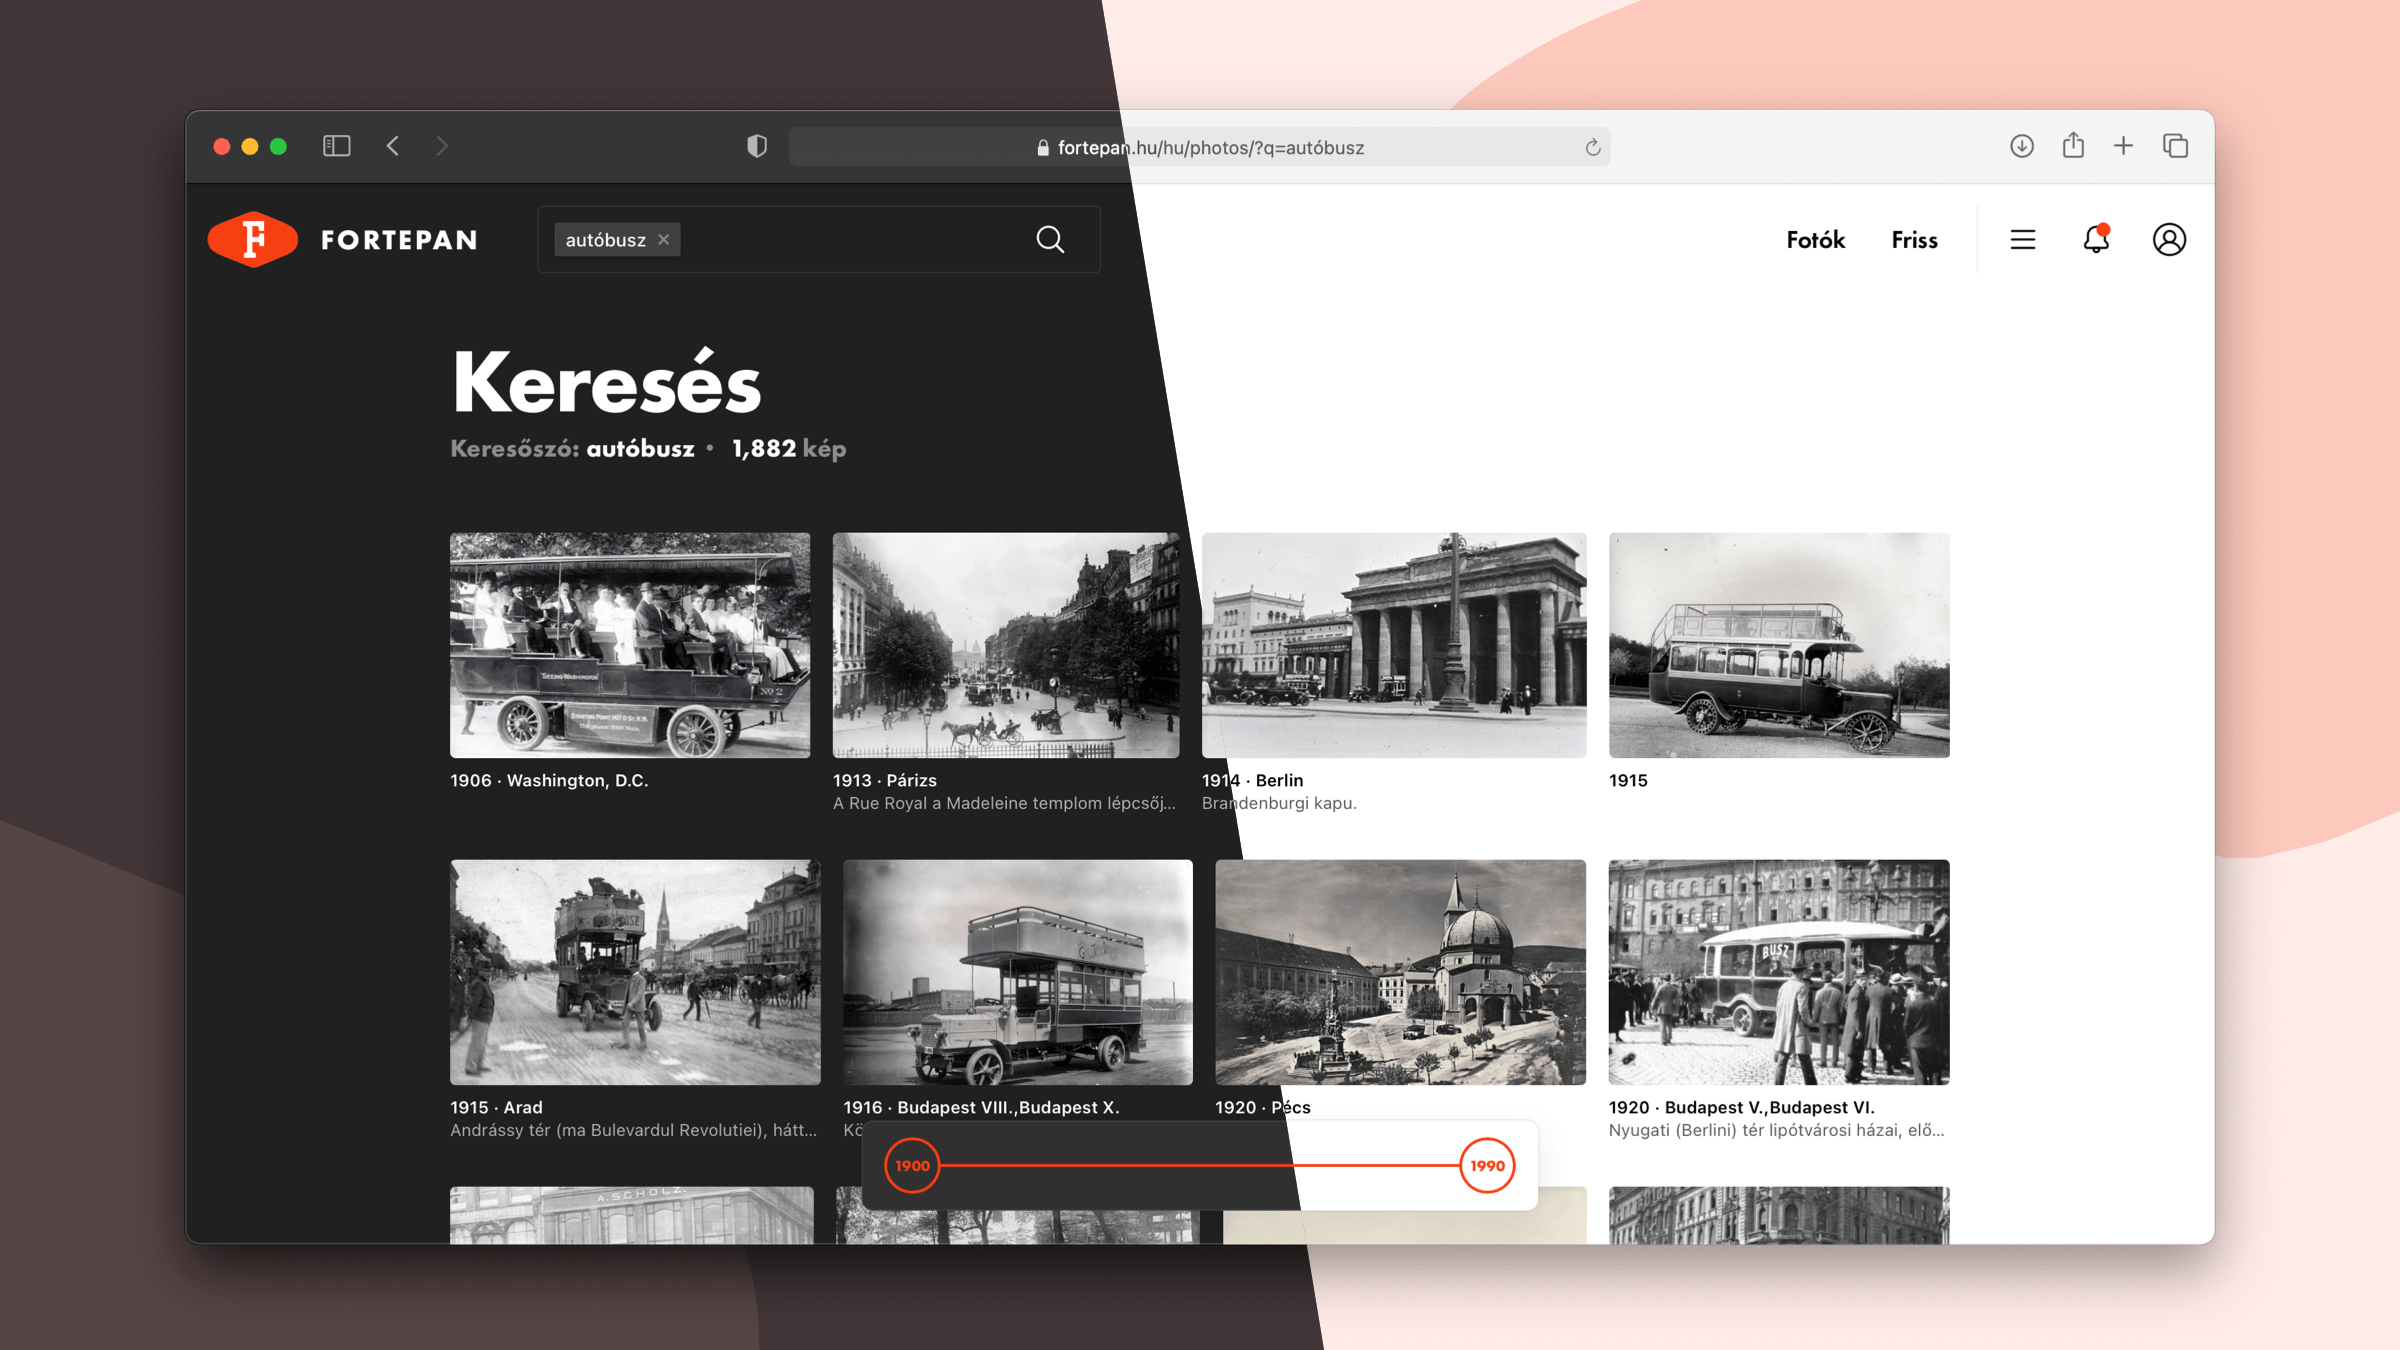Click 'Brandenburgi kapu.' description text
Screen dimensions: 2400x1350
coord(1279,804)
